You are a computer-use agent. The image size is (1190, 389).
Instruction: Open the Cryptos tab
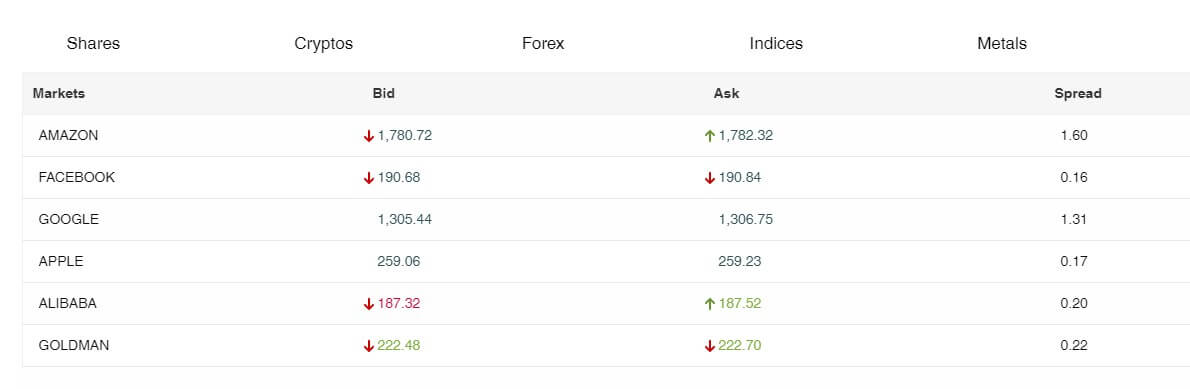(x=323, y=43)
